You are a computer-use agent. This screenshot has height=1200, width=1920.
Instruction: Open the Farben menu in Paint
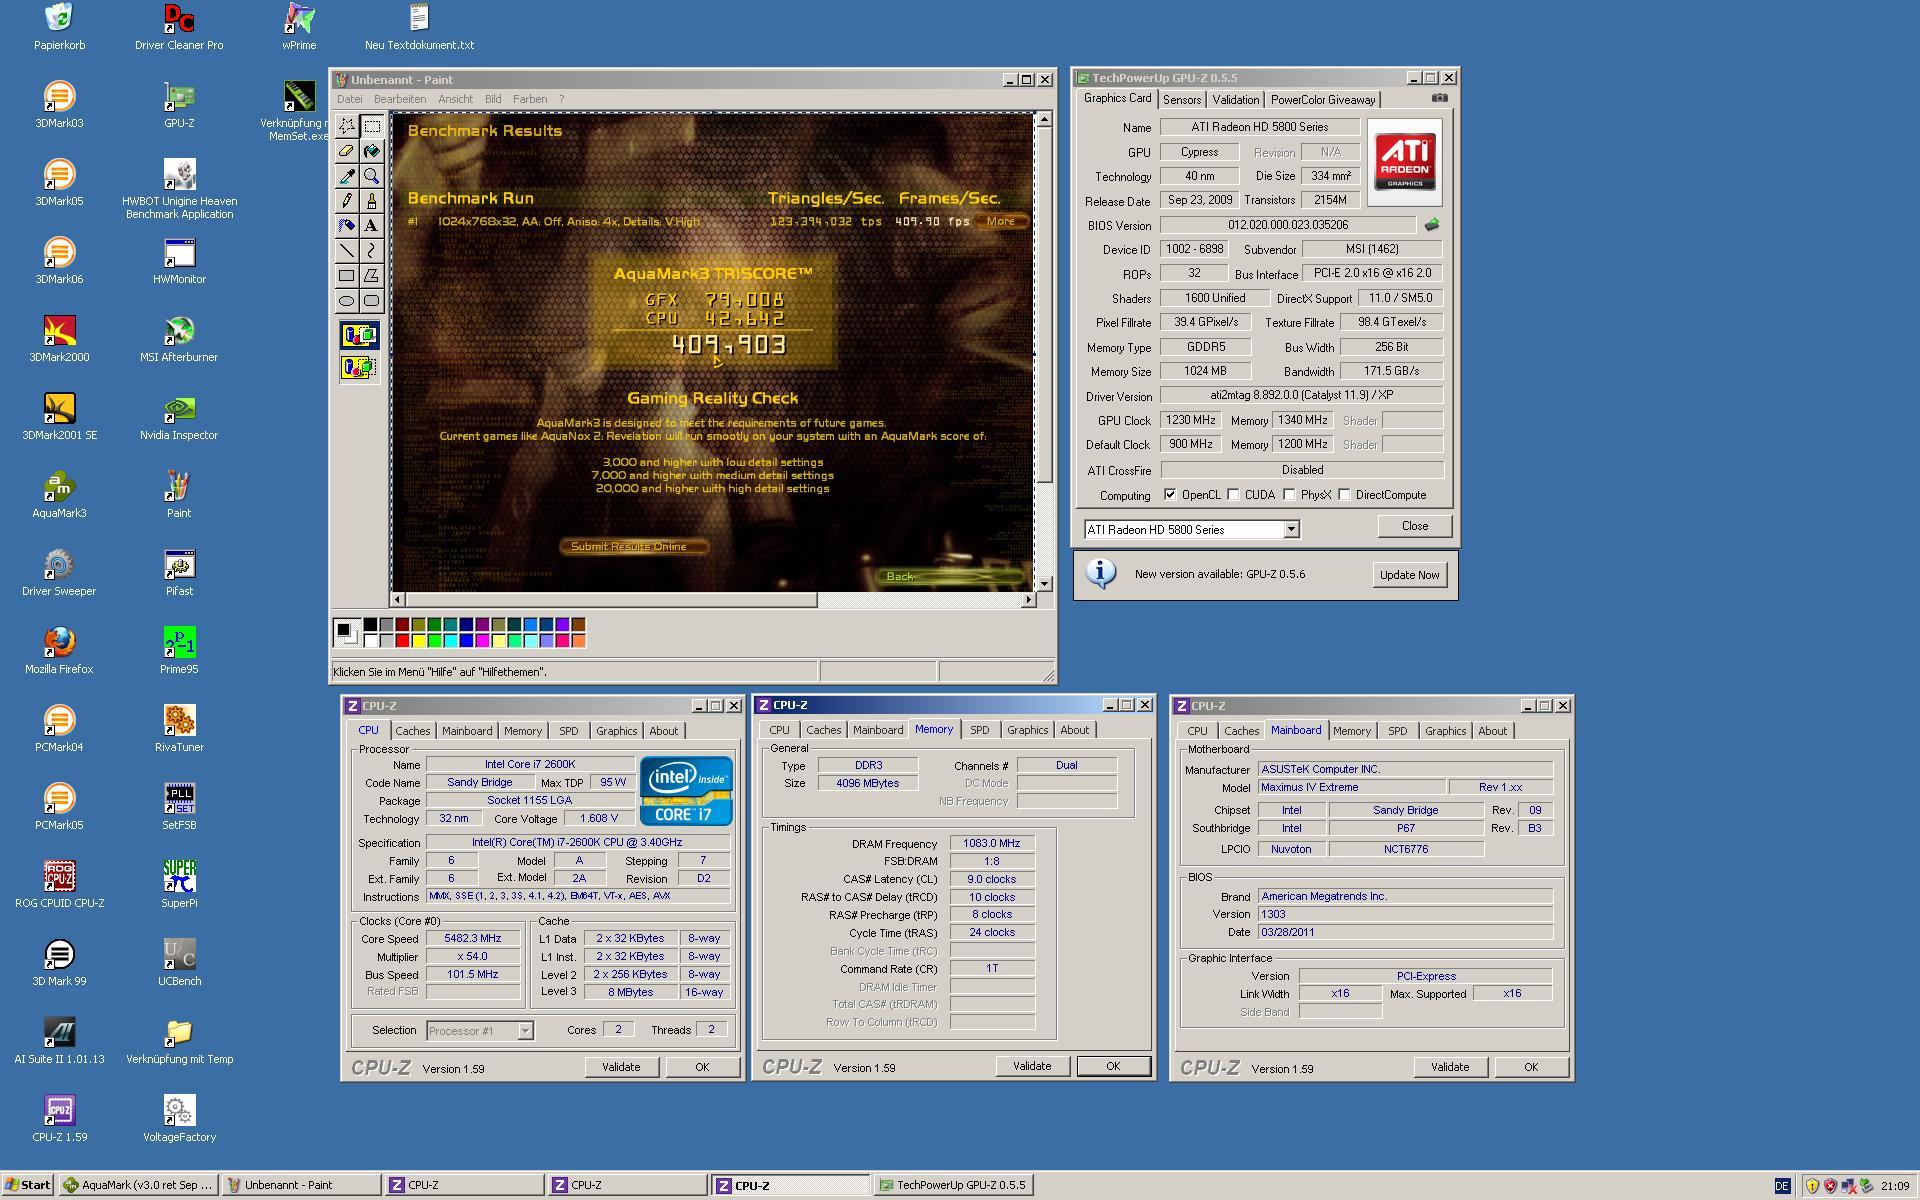pyautogui.click(x=530, y=99)
